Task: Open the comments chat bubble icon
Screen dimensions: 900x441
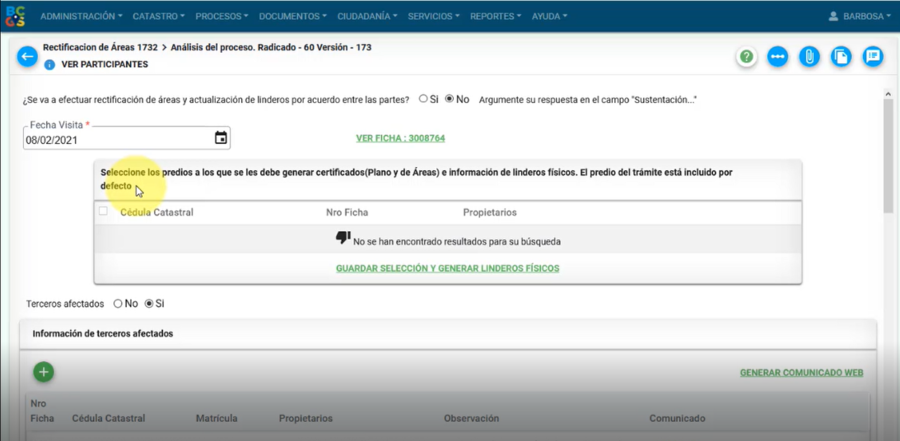Action: click(873, 57)
